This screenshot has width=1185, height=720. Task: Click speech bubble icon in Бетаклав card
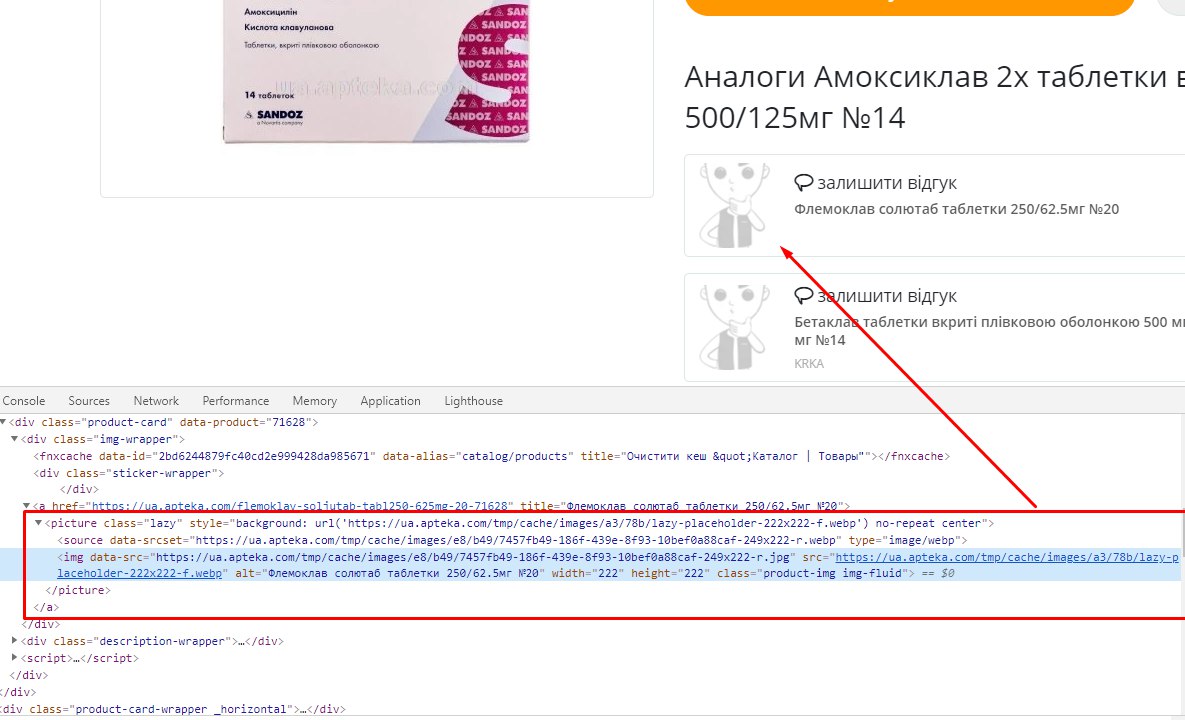pyautogui.click(x=803, y=295)
